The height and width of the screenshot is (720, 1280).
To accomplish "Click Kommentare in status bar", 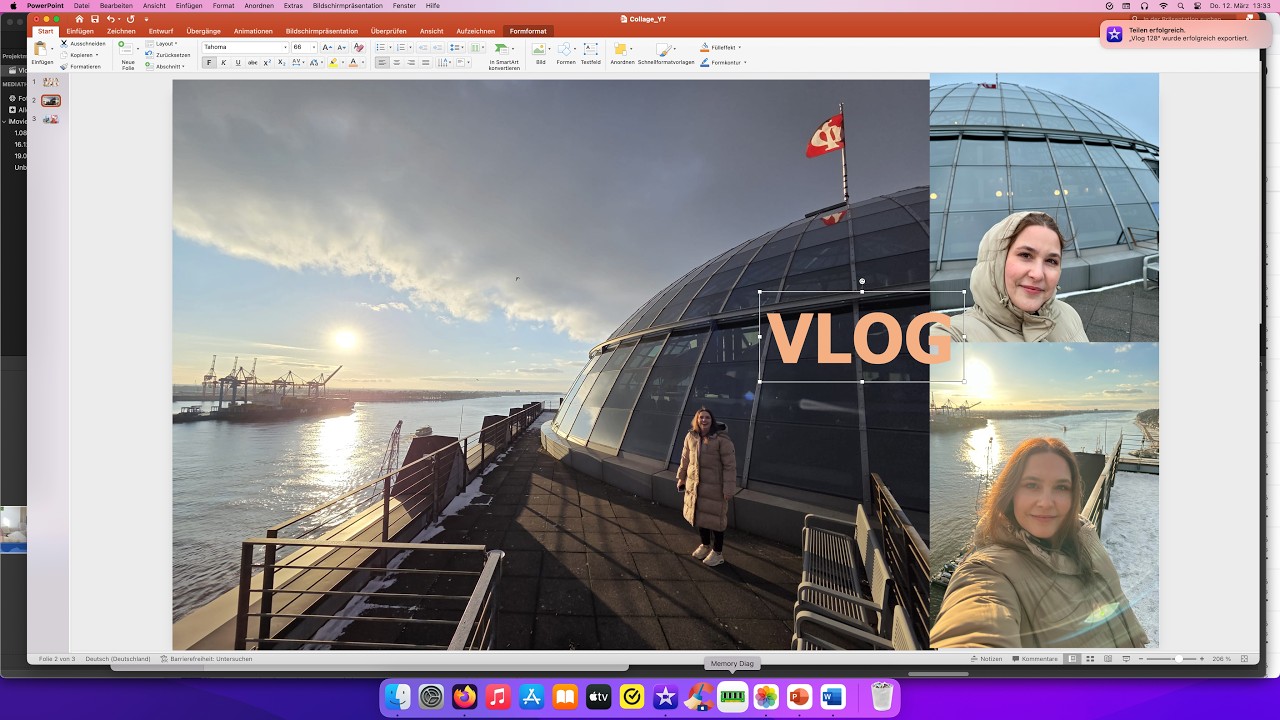I will 1034,659.
